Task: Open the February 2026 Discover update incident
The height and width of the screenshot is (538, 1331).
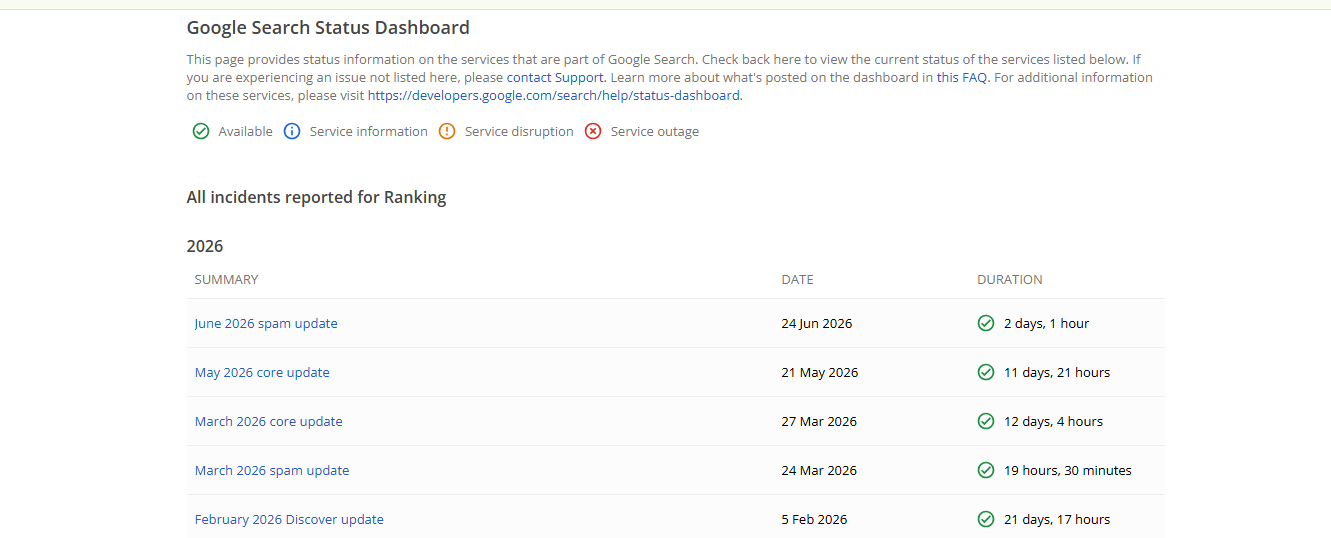Action: (x=289, y=519)
